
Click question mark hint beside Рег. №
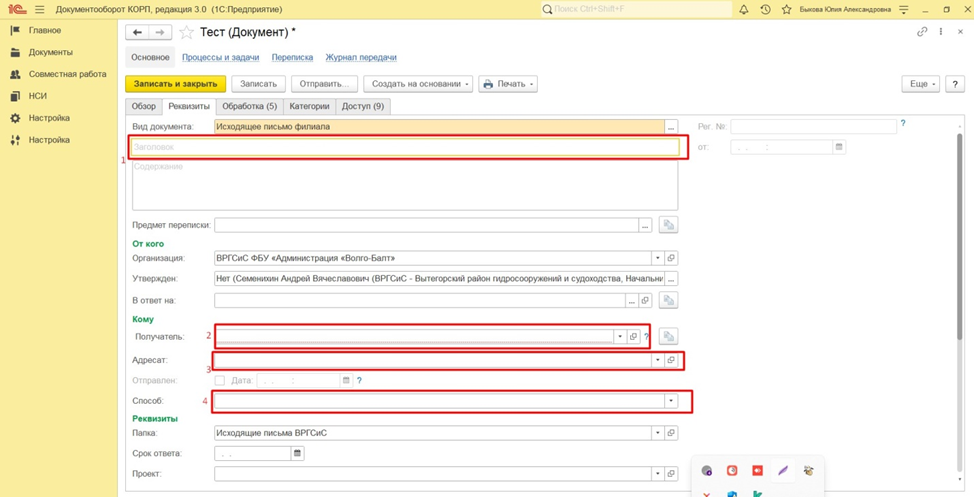[x=903, y=124]
